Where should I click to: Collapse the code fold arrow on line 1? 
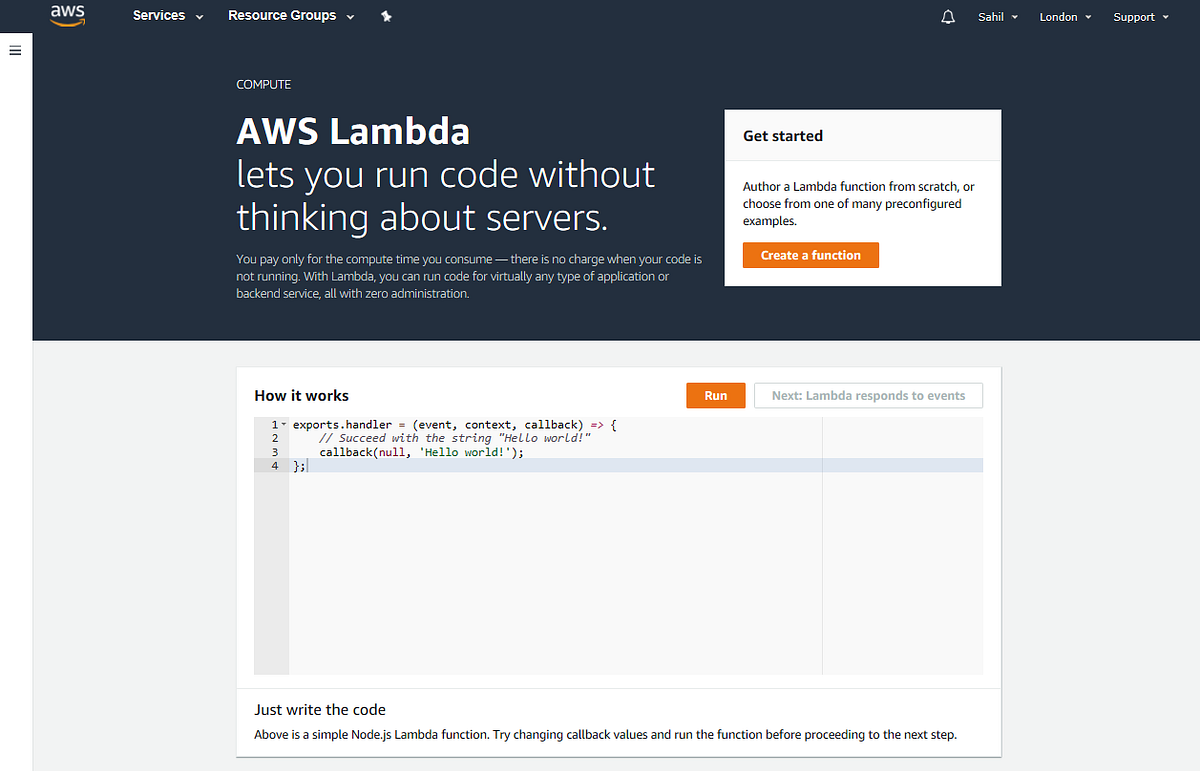[284, 425]
